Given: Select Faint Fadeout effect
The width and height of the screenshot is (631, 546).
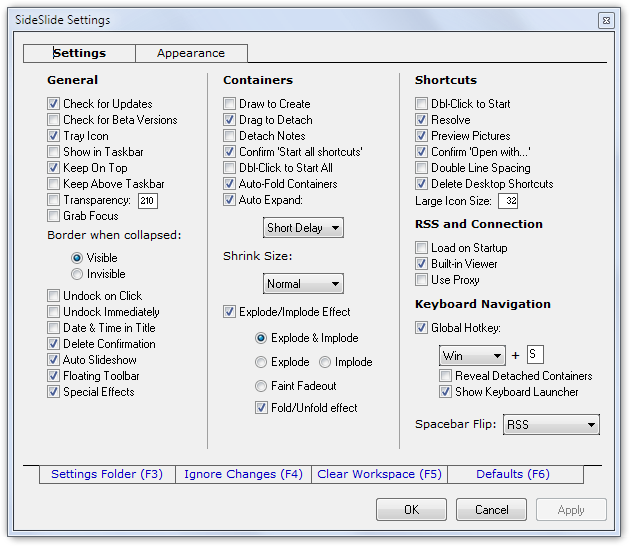Looking at the screenshot, I should (x=261, y=386).
